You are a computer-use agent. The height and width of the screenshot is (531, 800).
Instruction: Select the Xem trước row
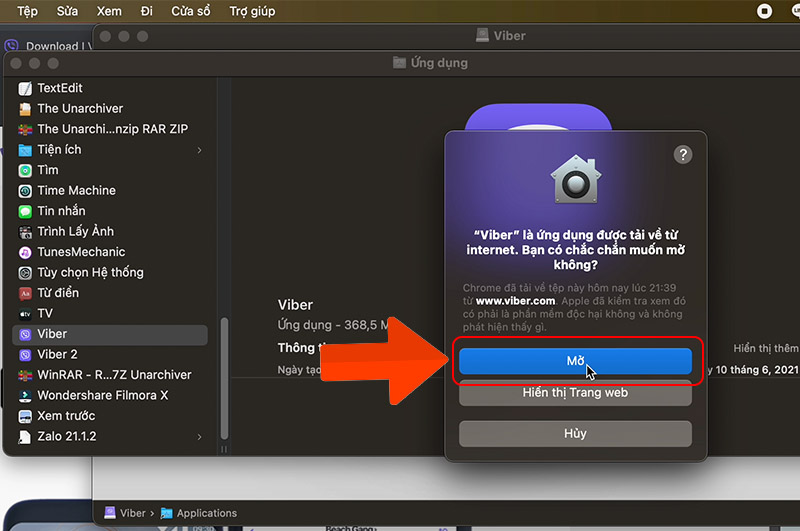pos(110,417)
